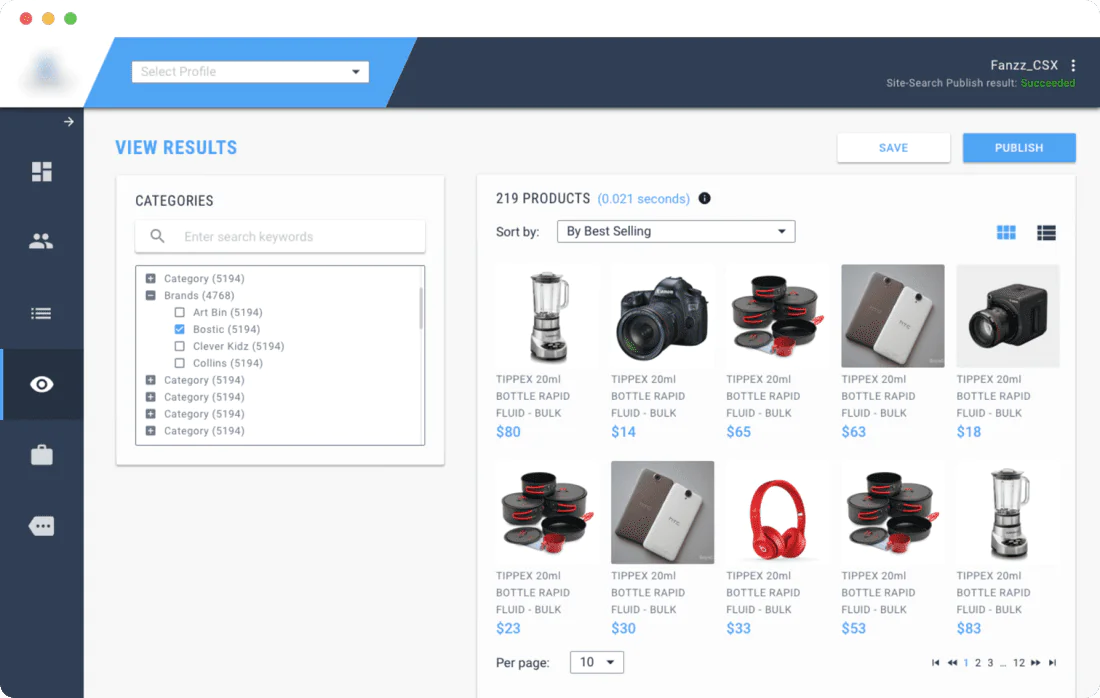Select the eye preview icon in sidebar

tap(41, 384)
